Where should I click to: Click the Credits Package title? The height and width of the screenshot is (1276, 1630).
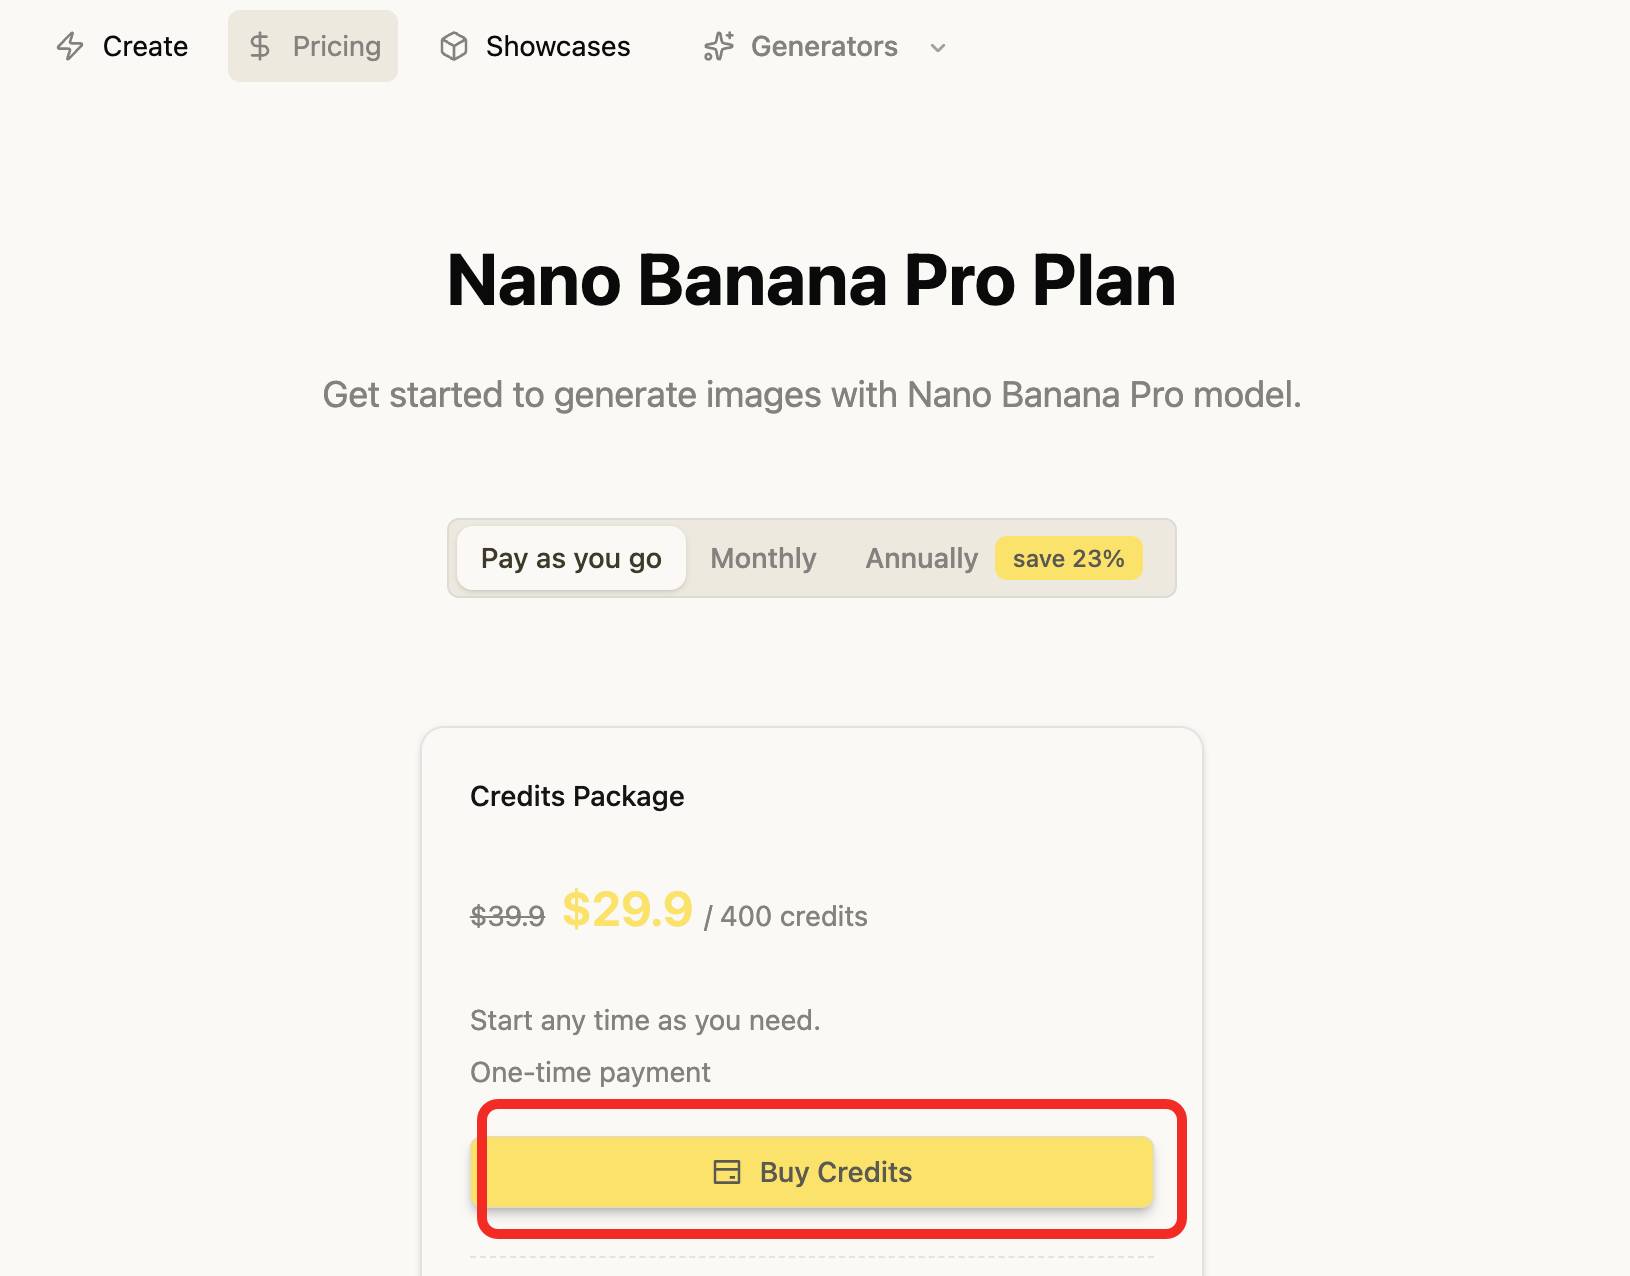(577, 796)
